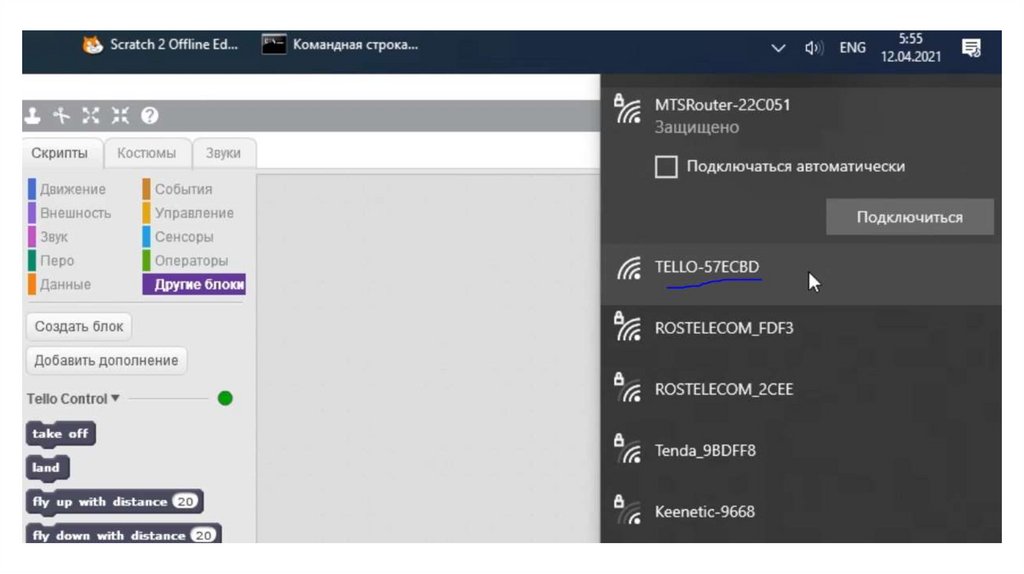Show hidden system tray icons

tap(778, 48)
